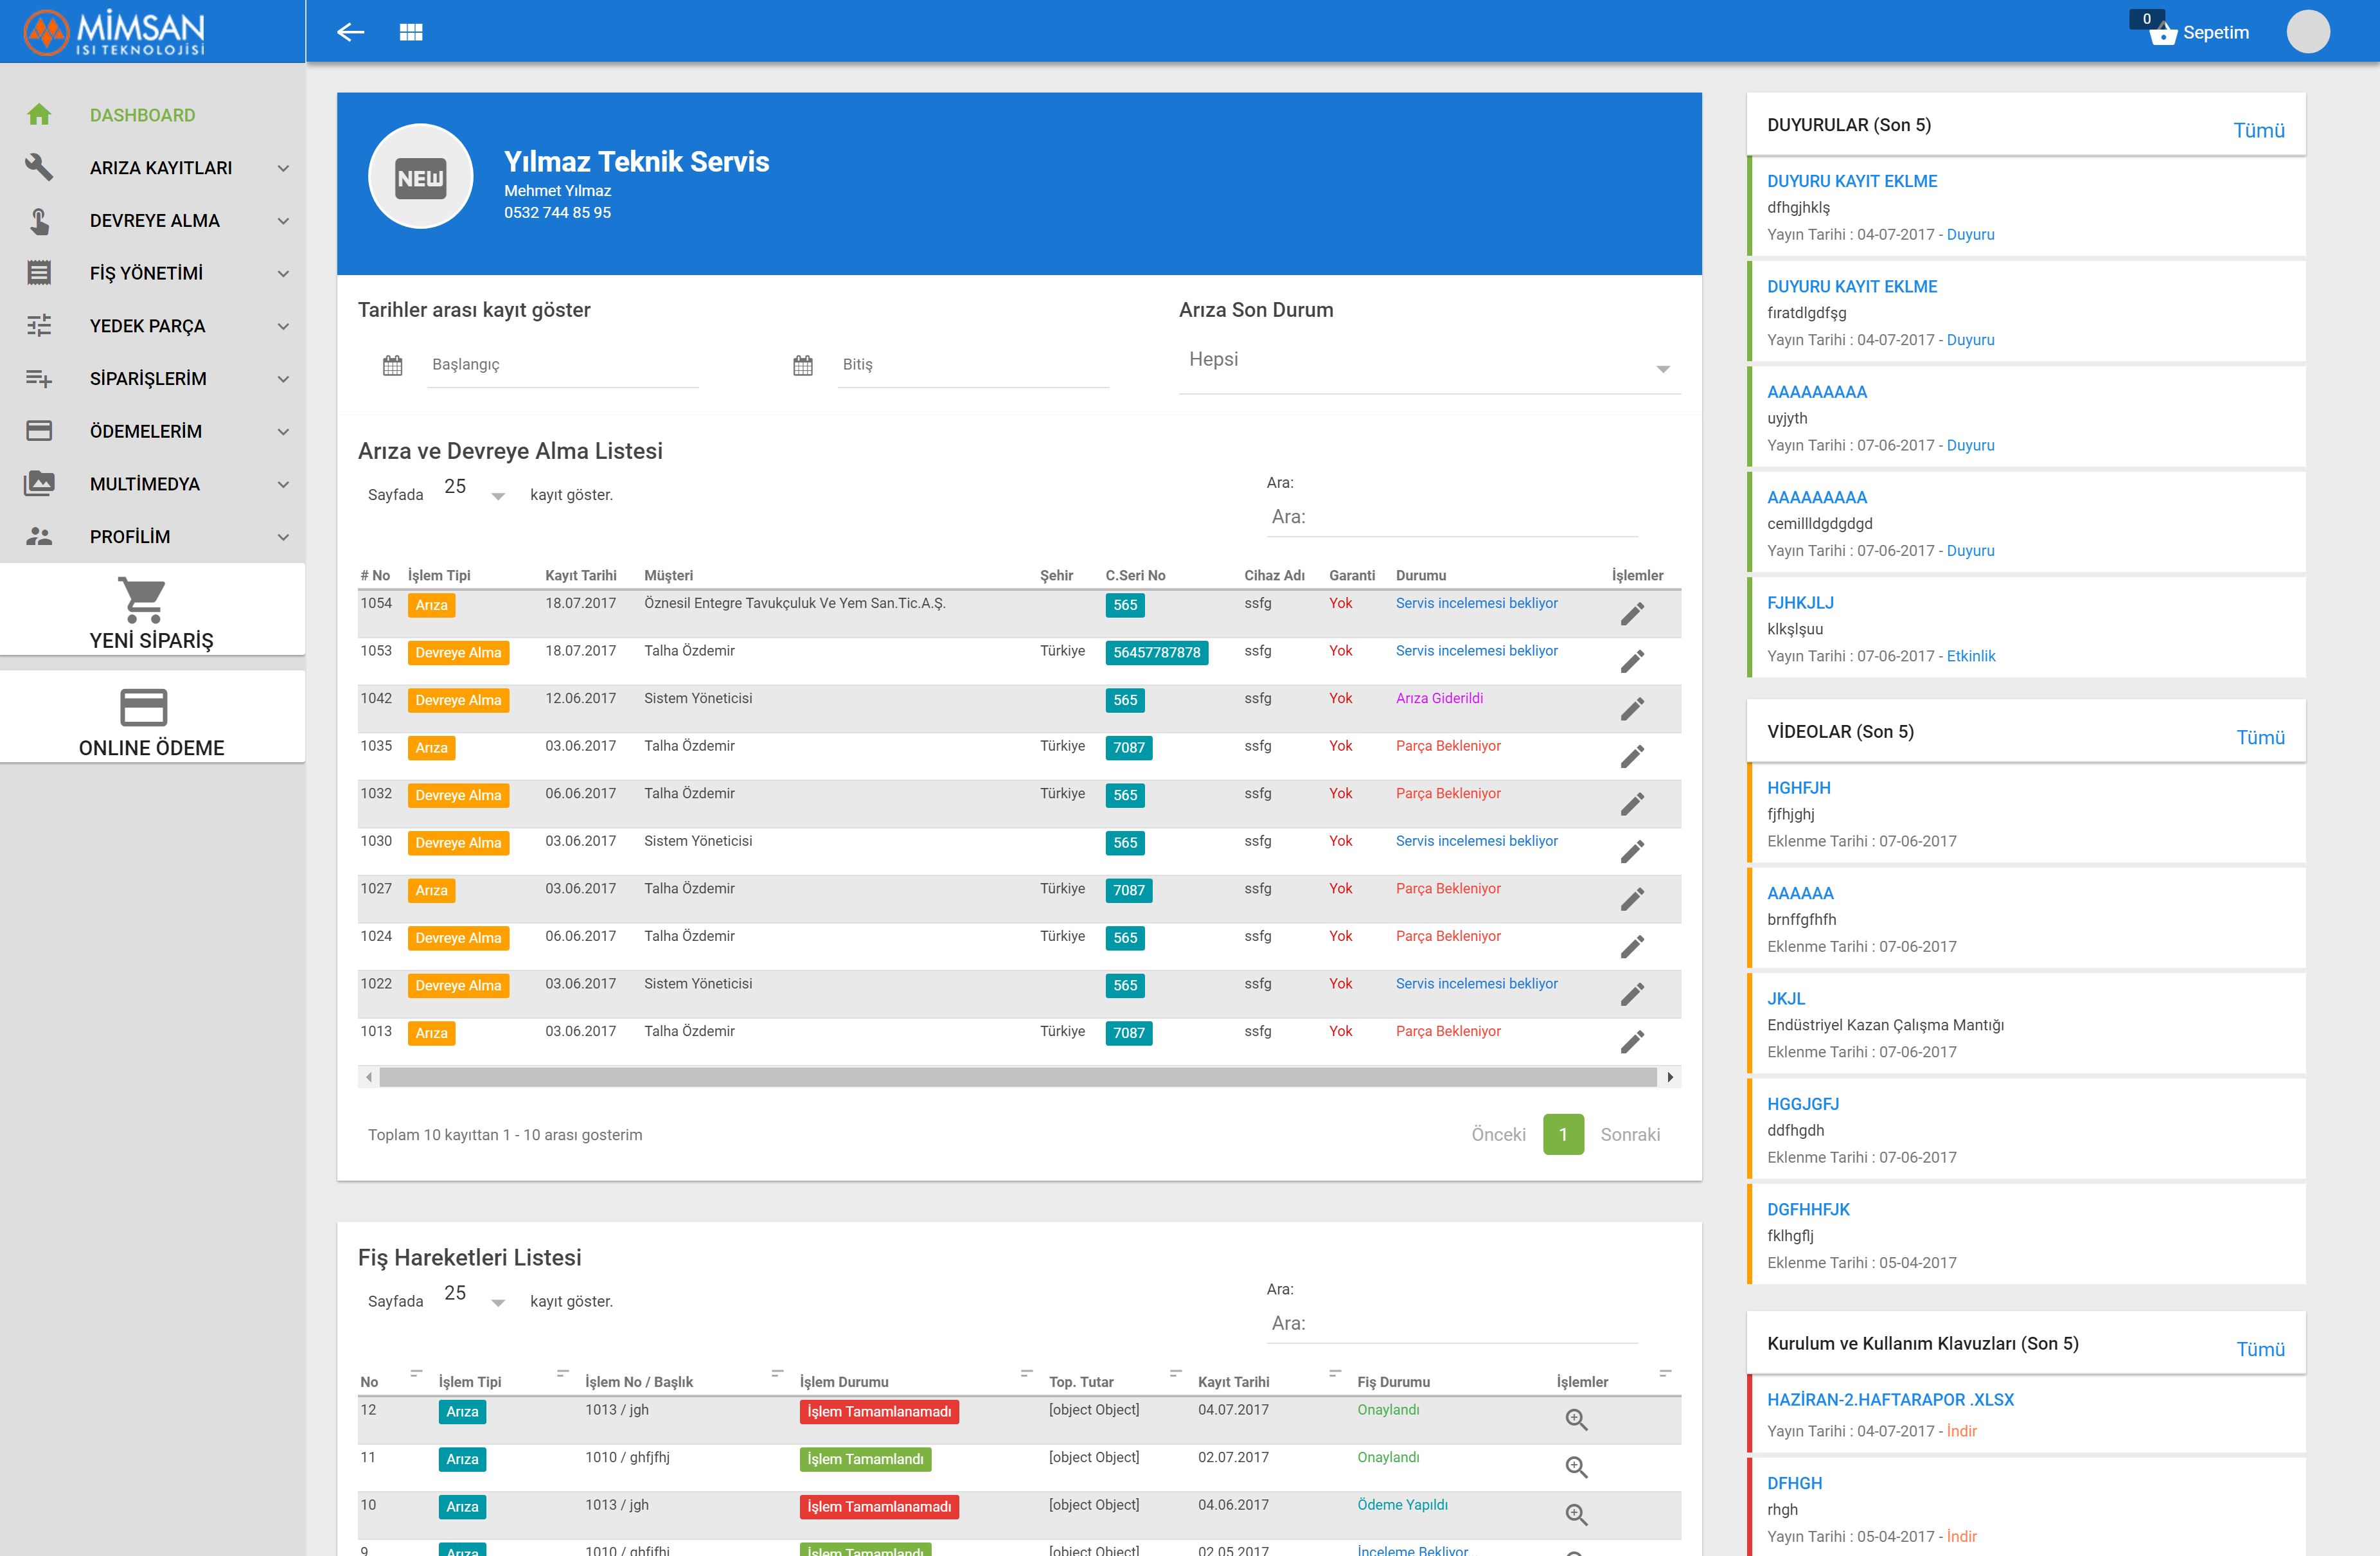The height and width of the screenshot is (1556, 2380).
Task: Sort the fault list by Kayıt Tarihi column
Action: pos(581,575)
